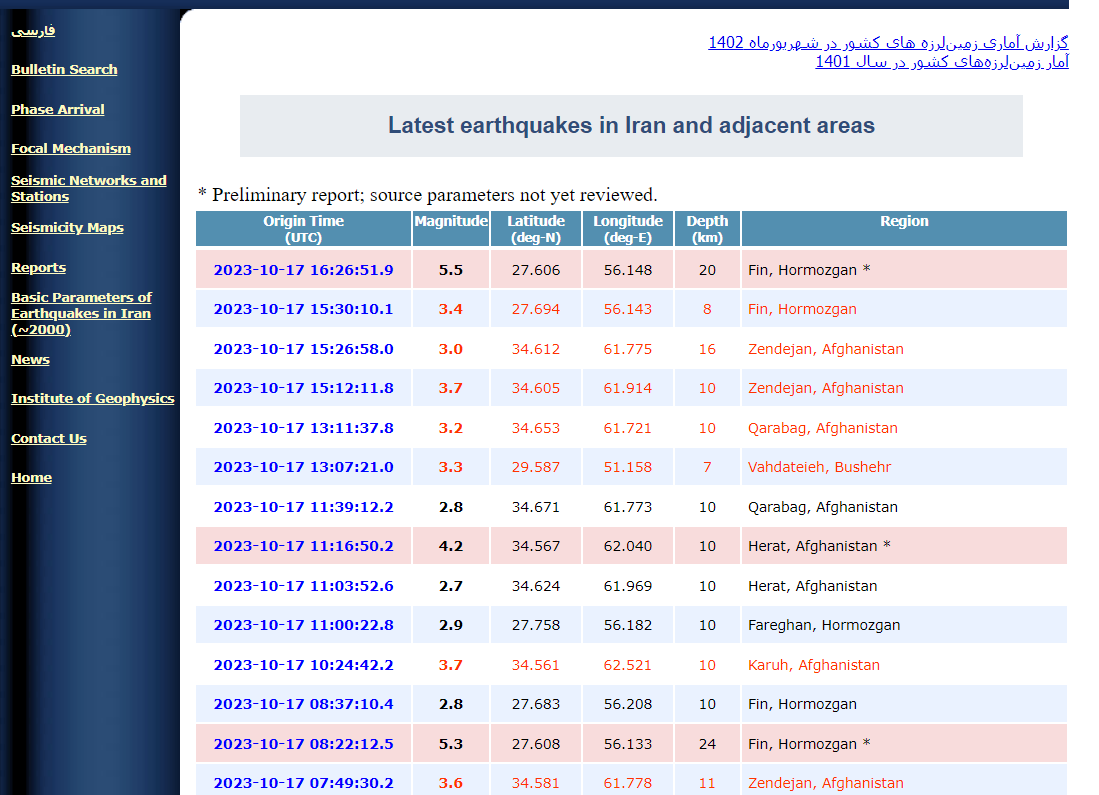Visit the Institute of Geophysics link
Screen dimensions: 1099x795
[93, 398]
